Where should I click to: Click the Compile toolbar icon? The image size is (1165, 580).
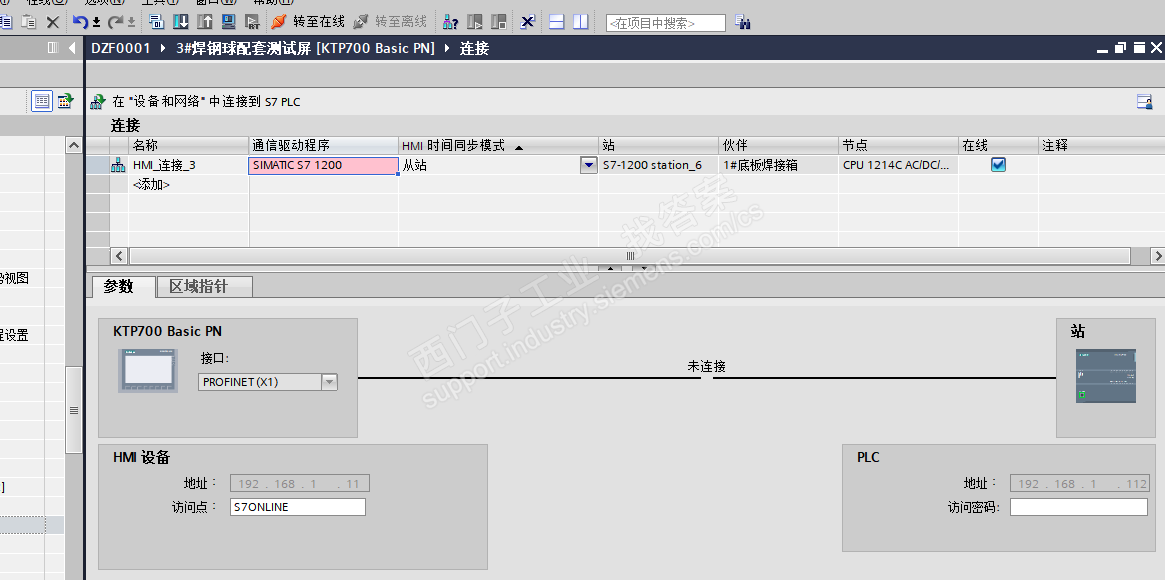156,22
